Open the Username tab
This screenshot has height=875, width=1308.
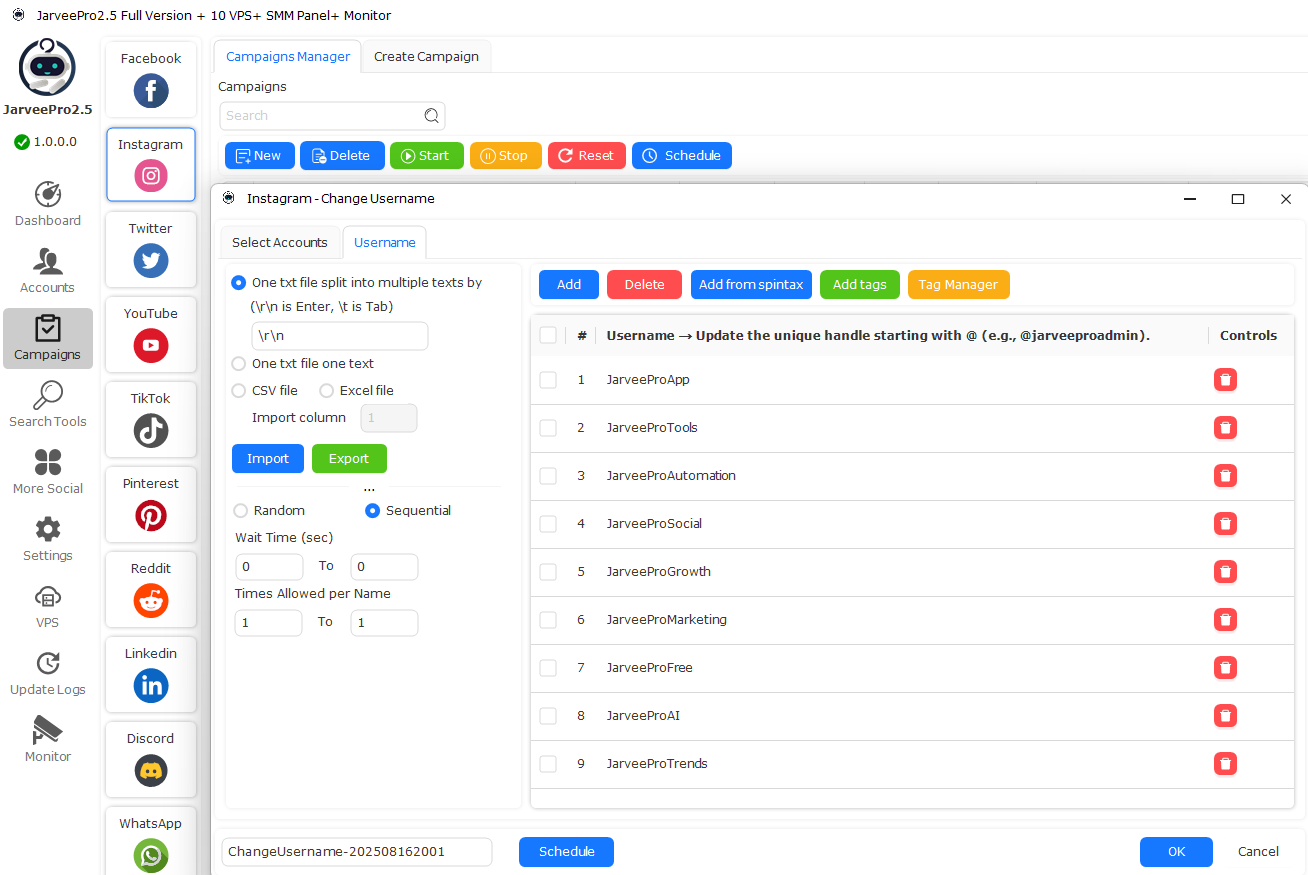click(385, 243)
